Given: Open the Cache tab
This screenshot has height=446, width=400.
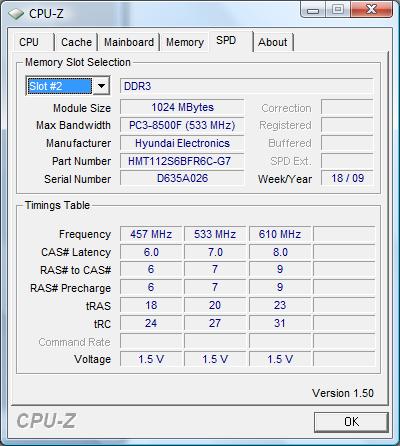Looking at the screenshot, I should point(76,42).
